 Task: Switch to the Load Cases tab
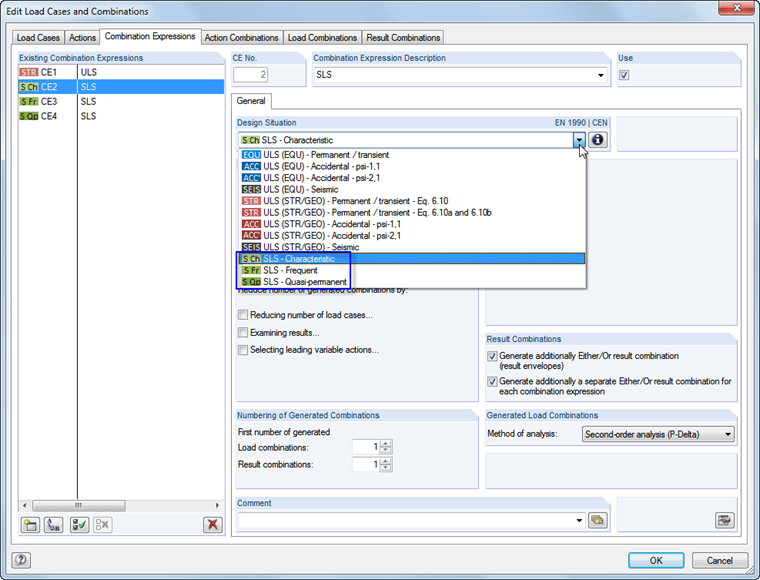pos(38,38)
